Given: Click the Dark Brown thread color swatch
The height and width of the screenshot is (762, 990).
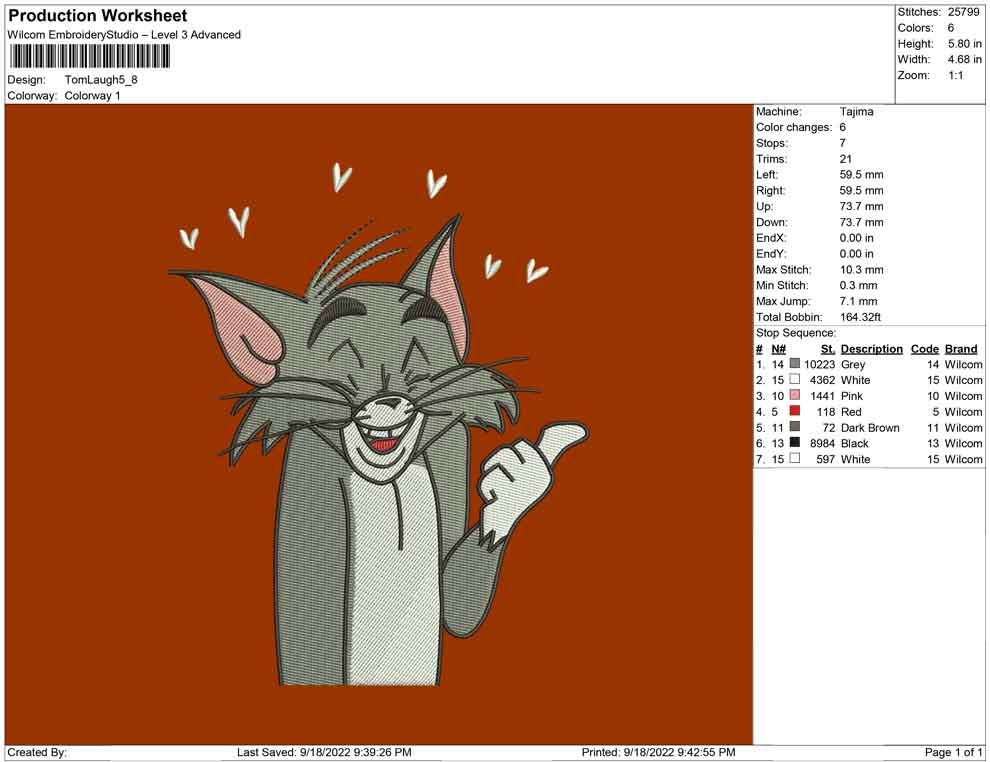Looking at the screenshot, I should click(x=795, y=427).
